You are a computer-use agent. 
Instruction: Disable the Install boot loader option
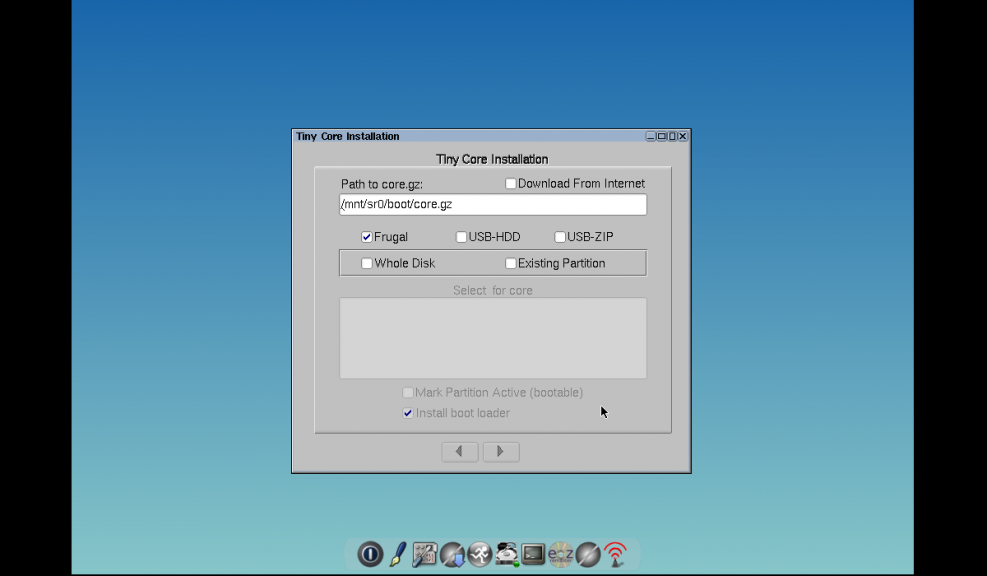[407, 412]
